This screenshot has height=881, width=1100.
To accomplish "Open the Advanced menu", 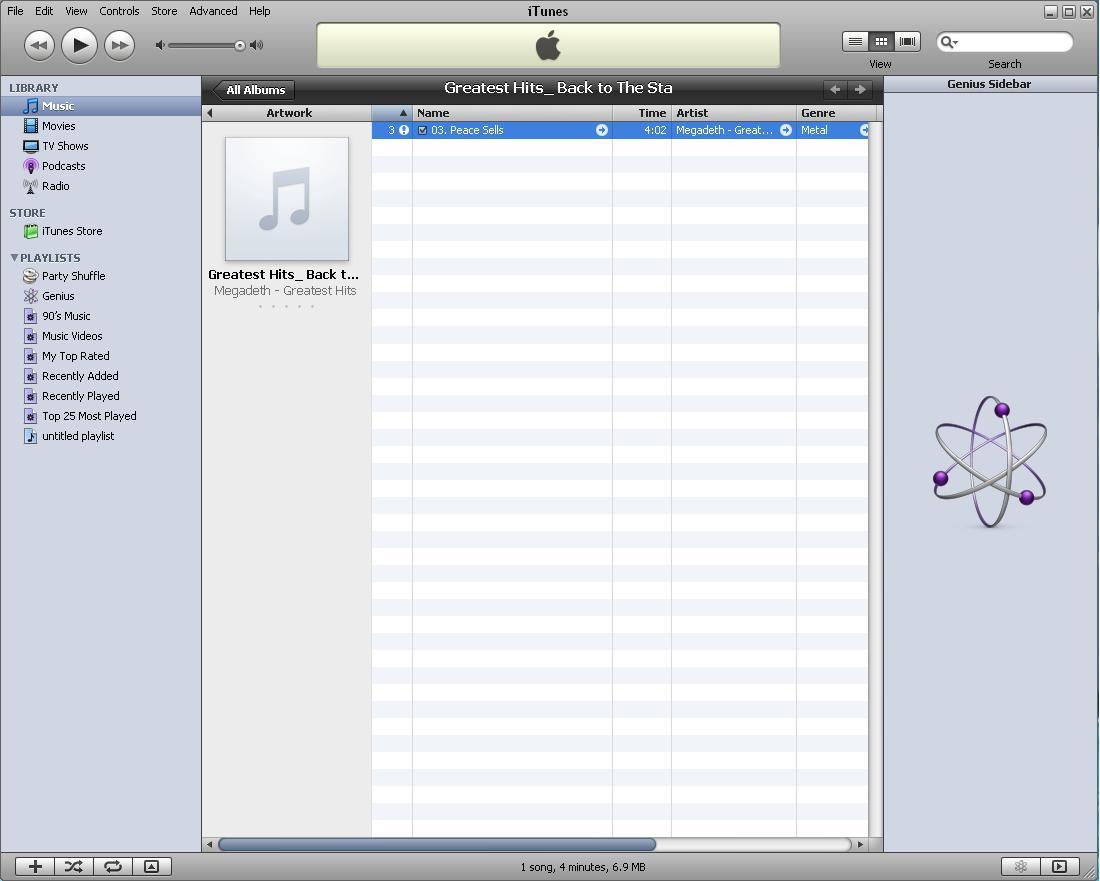I will tap(213, 11).
